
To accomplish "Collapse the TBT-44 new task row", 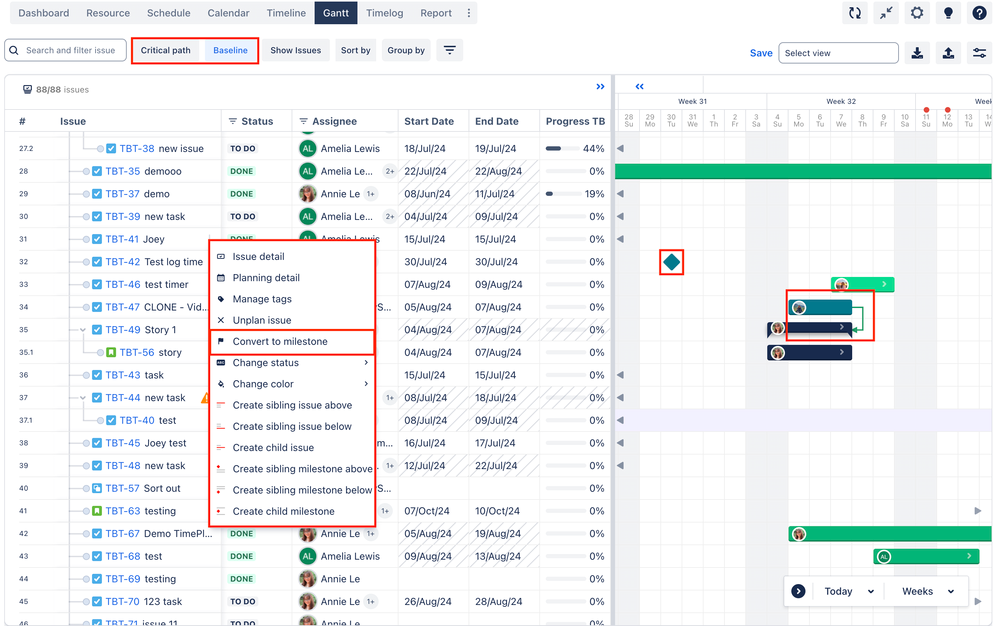I will click(x=83, y=398).
